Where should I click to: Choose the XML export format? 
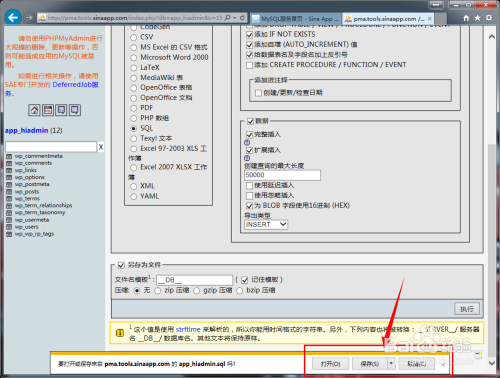point(134,186)
